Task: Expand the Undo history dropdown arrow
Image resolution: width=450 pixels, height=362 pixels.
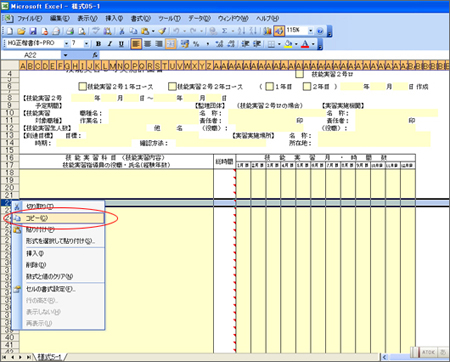Action: 184,31
